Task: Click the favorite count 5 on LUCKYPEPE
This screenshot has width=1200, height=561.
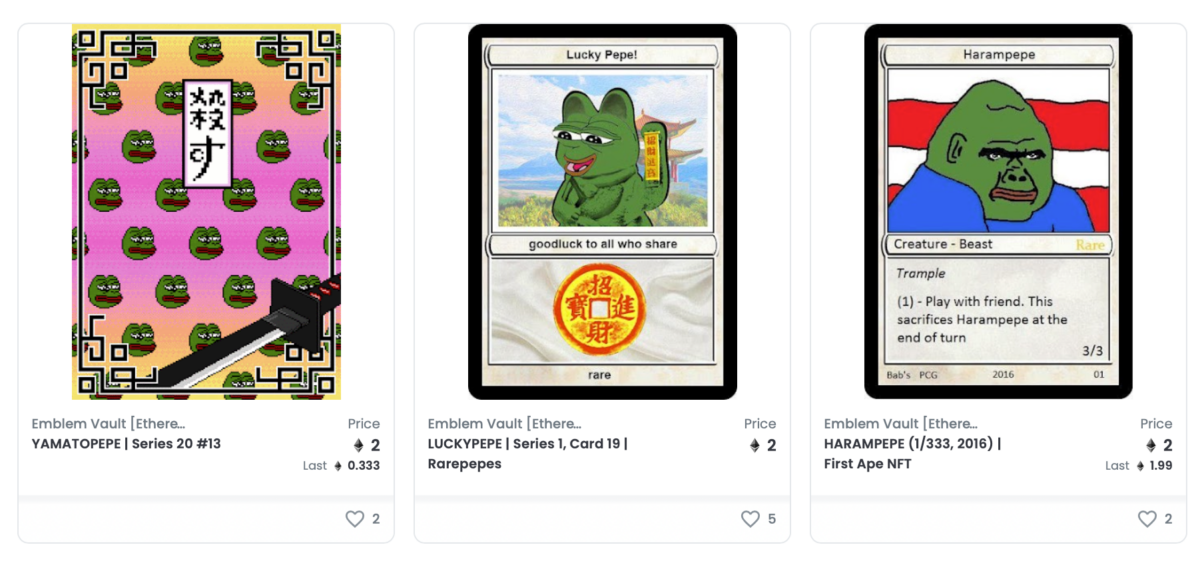Action: 772,519
